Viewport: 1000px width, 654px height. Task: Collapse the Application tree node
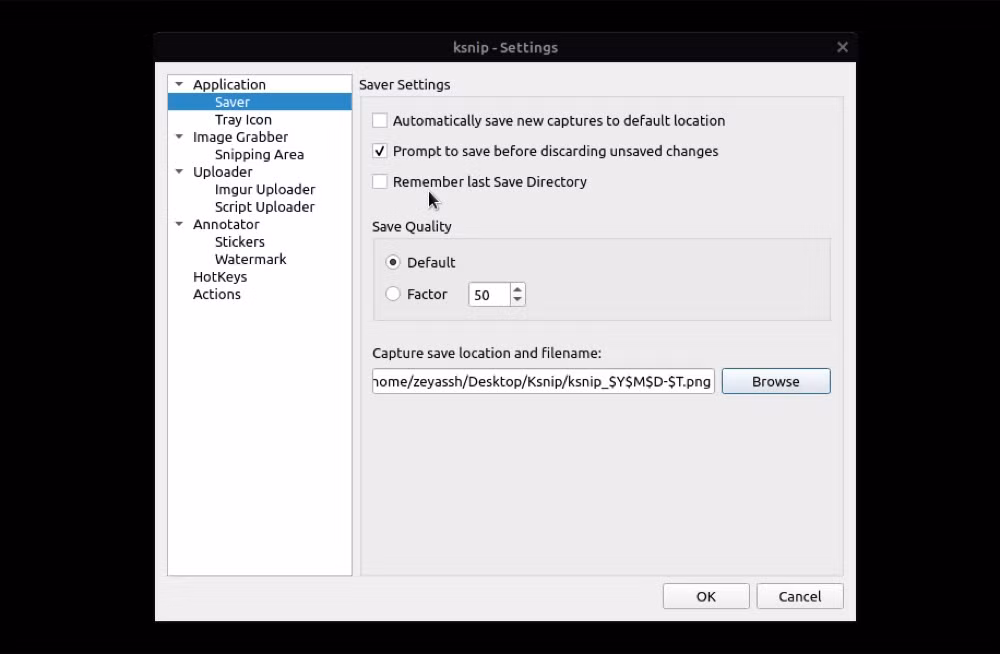pos(179,84)
